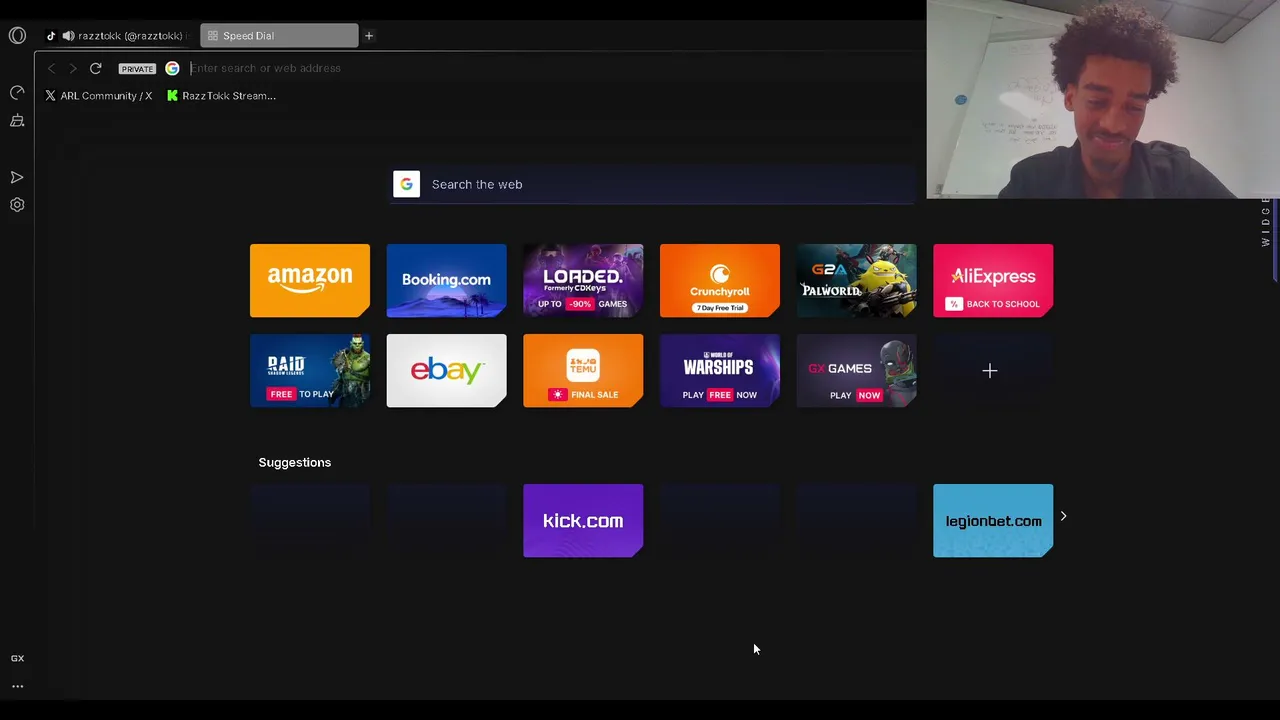Image resolution: width=1280 pixels, height=720 pixels.
Task: Open the Booking.com speed dial tile
Action: (446, 281)
